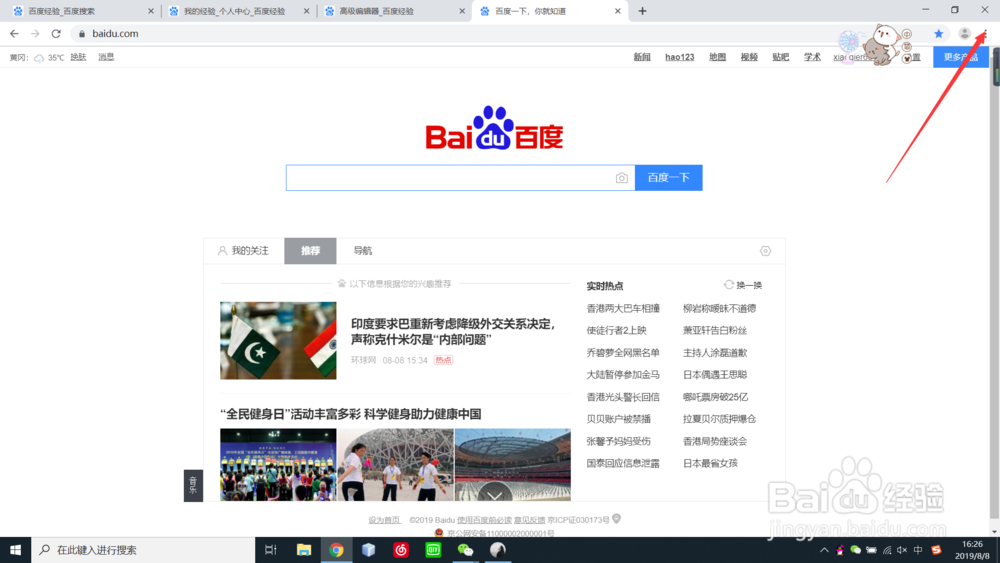Click the round dark app icon on taskbar
This screenshot has height=563, width=1000.
coord(497,550)
